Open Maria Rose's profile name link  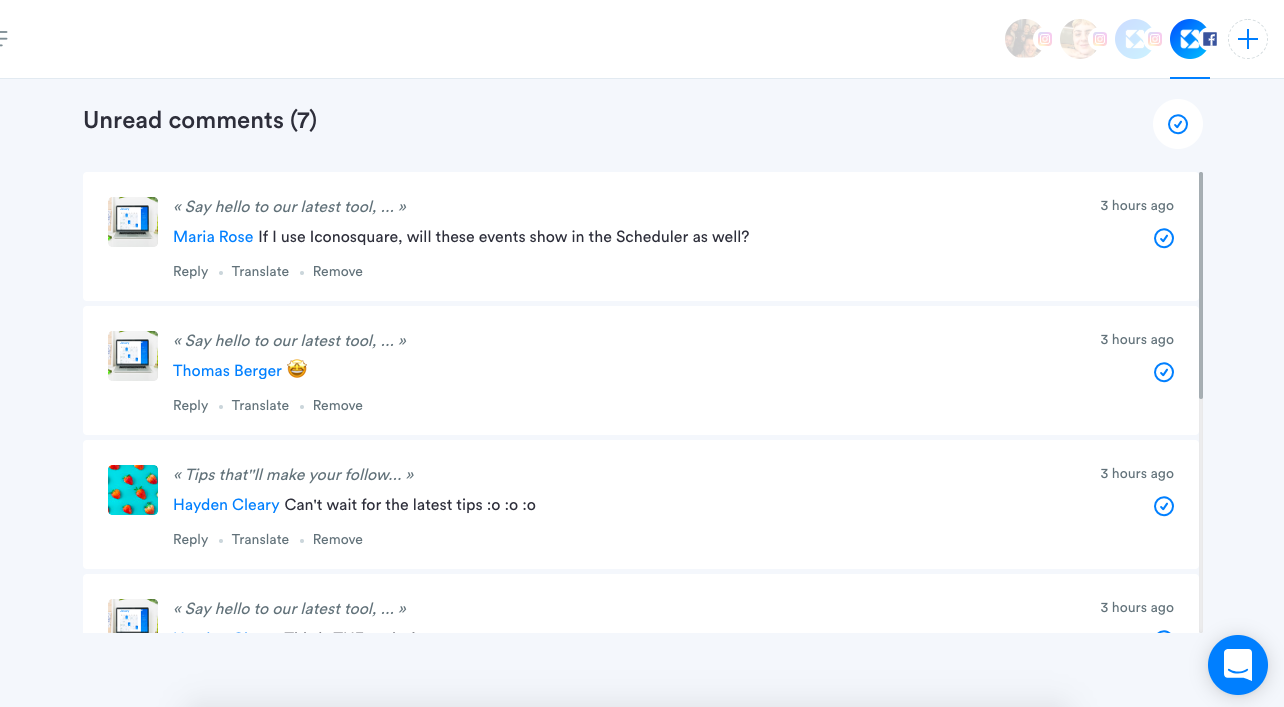pyautogui.click(x=213, y=237)
